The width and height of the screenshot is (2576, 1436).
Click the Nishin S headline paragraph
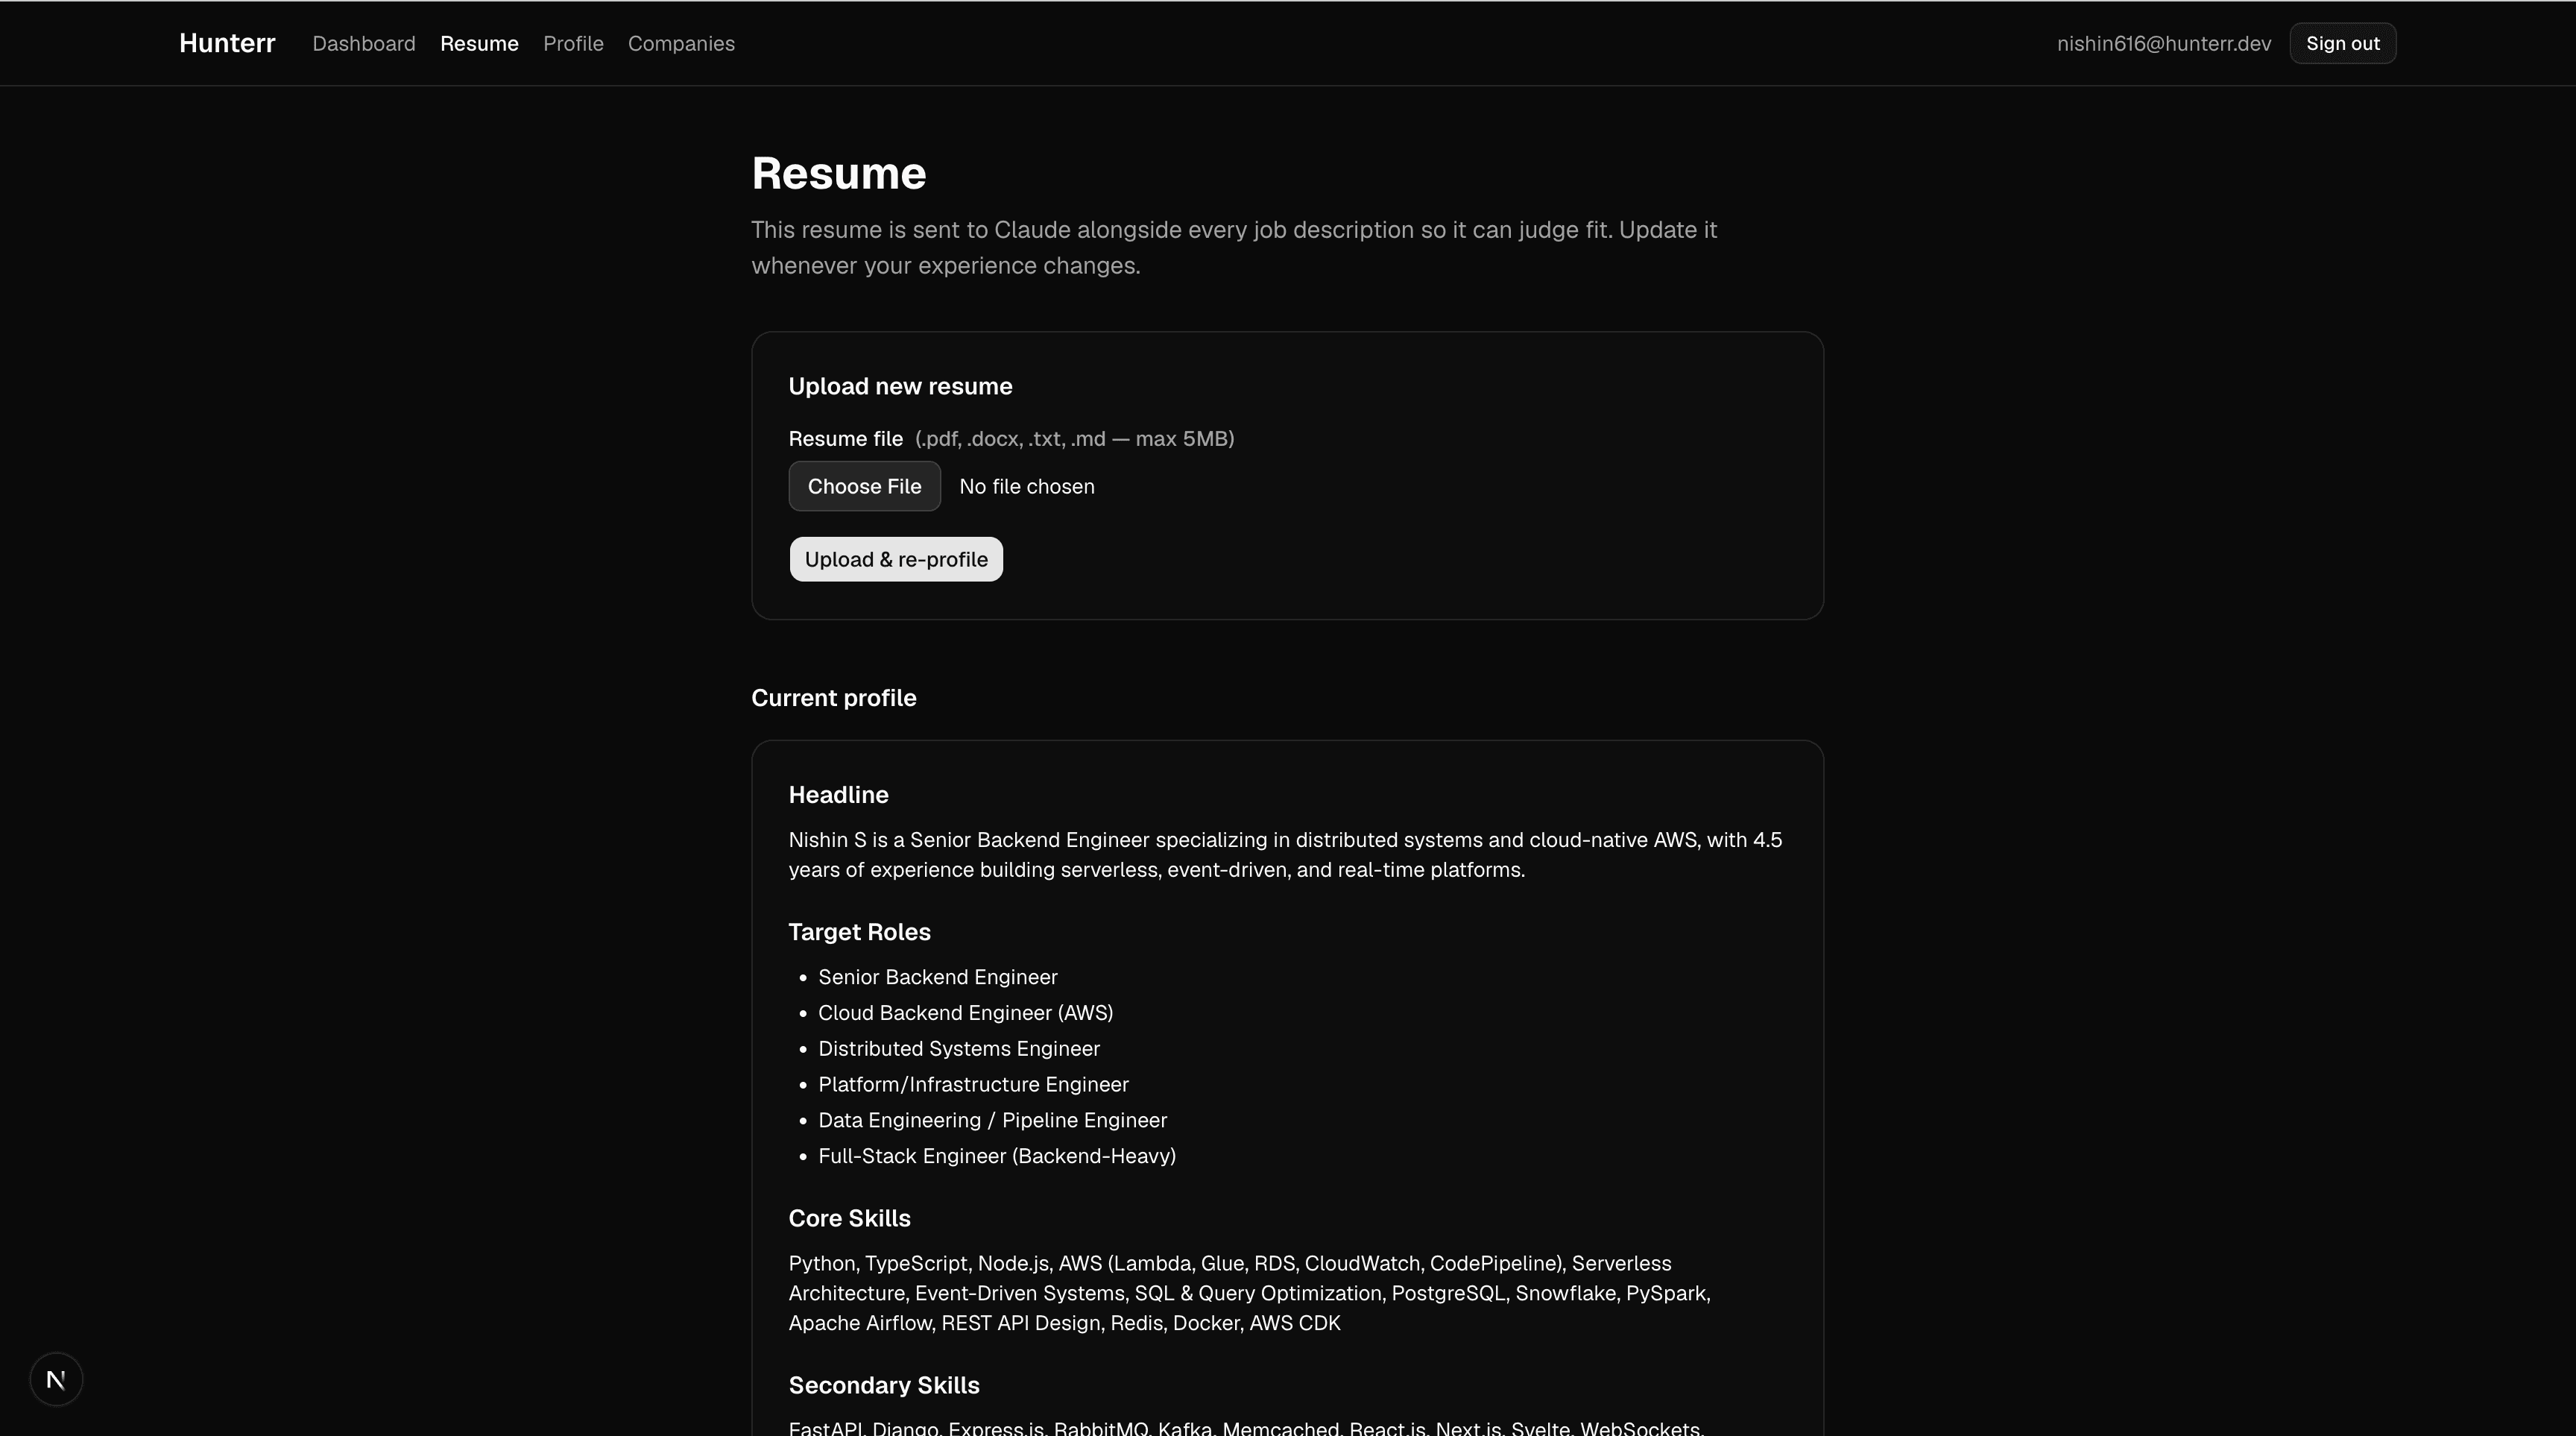[x=1285, y=855]
